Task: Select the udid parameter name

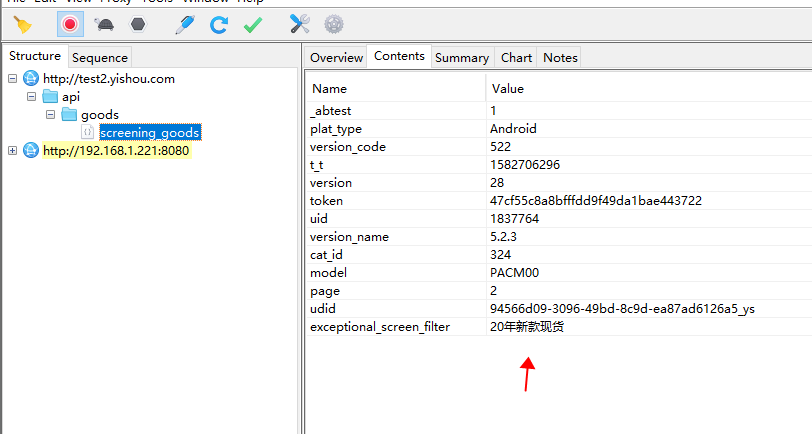Action: 323,309
